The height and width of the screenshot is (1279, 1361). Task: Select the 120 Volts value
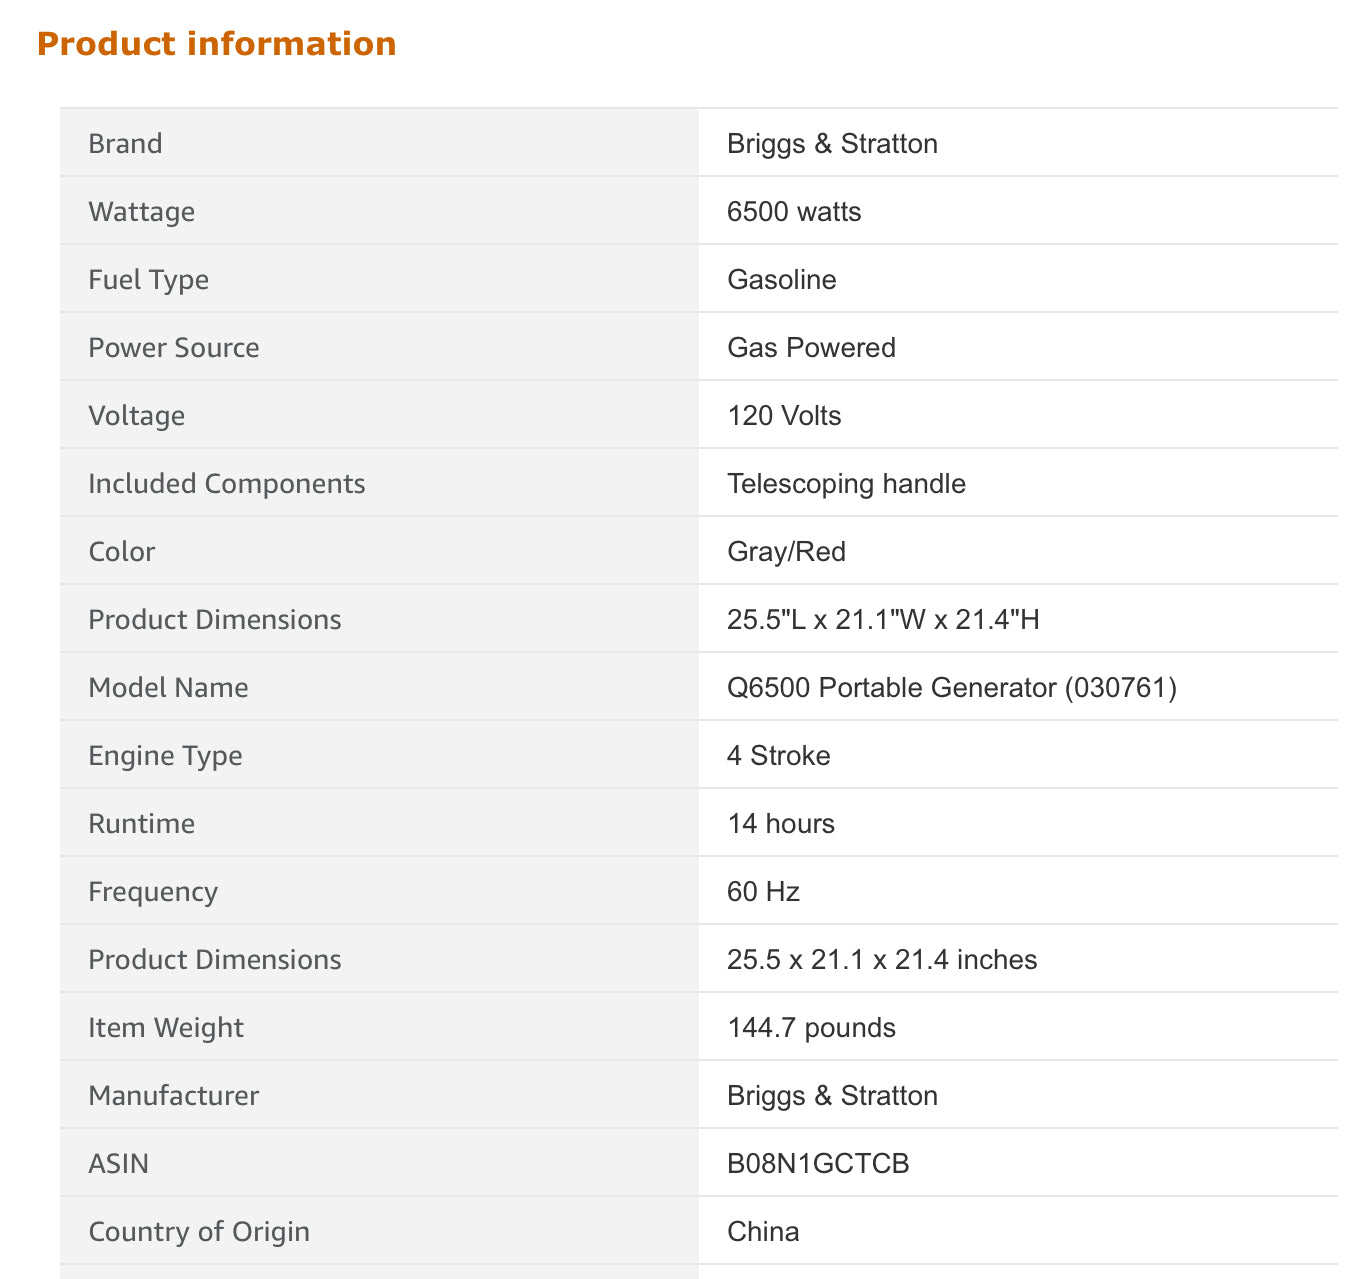click(784, 416)
